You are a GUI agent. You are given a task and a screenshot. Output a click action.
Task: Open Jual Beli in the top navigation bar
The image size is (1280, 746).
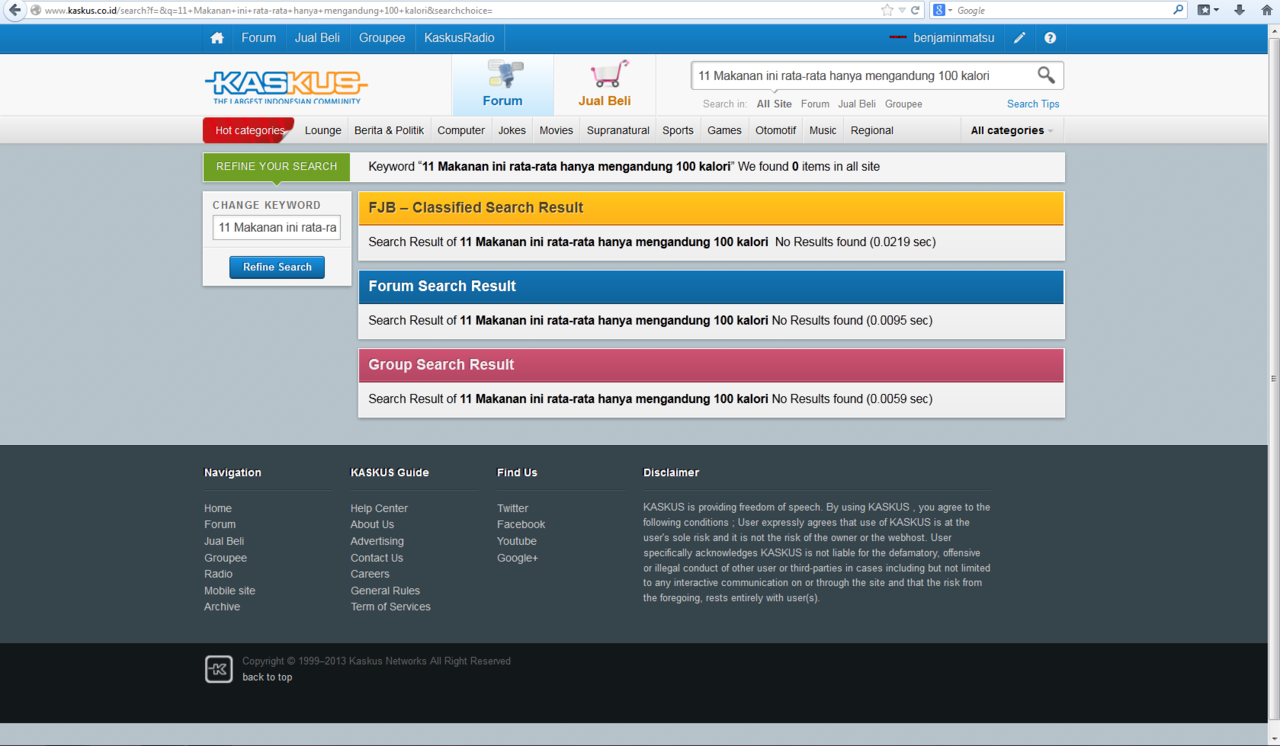[x=317, y=38]
